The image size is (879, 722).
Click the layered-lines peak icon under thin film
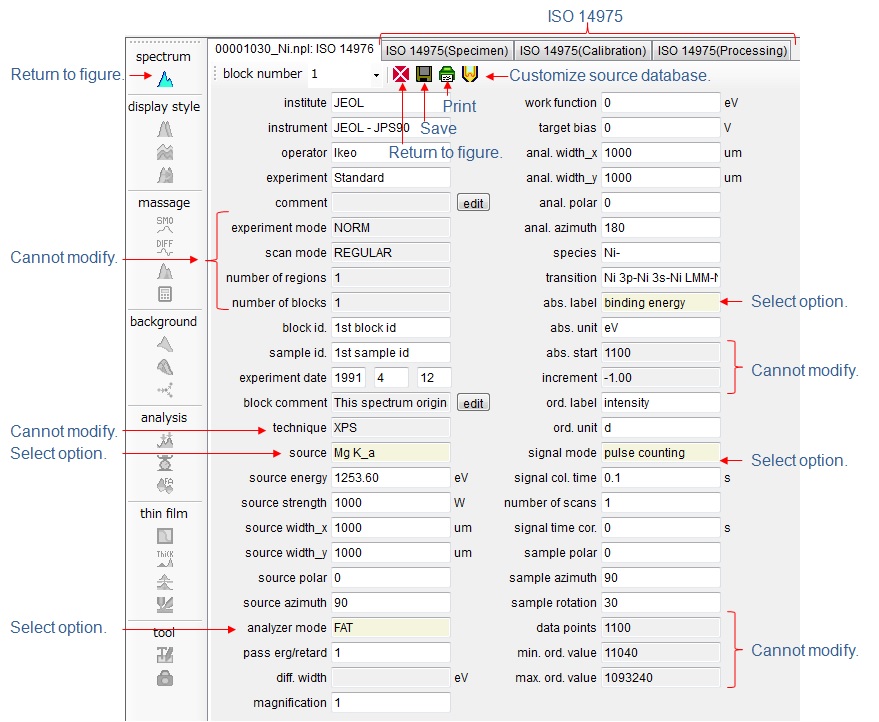pos(165,582)
